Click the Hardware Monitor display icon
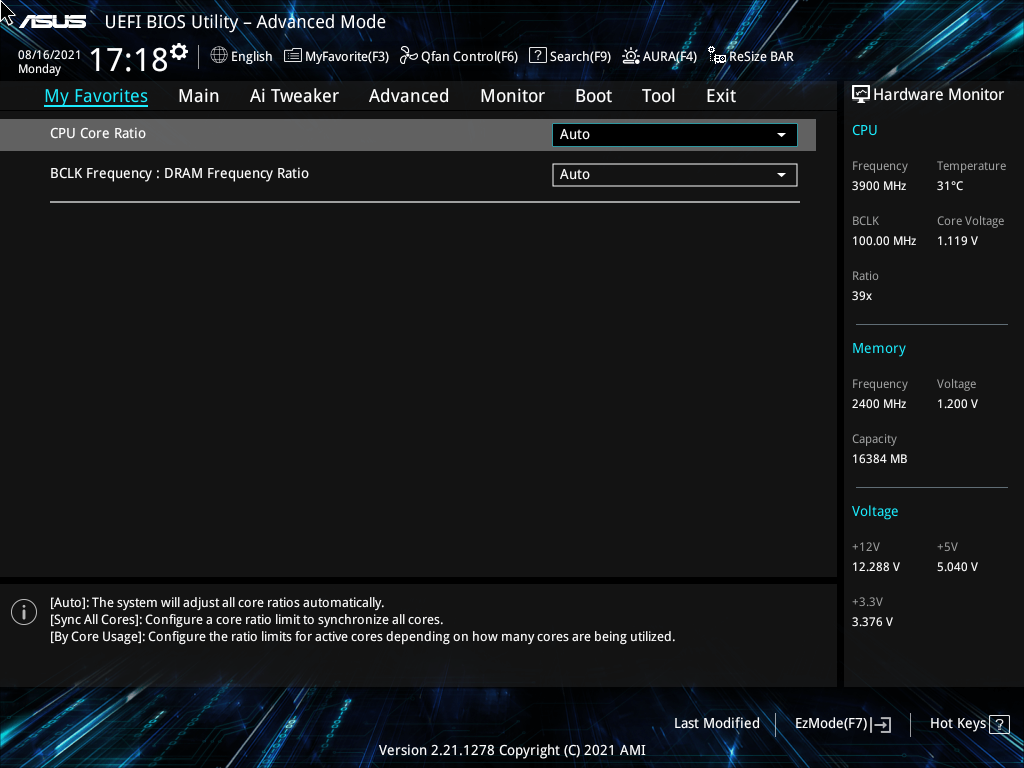The height and width of the screenshot is (768, 1024). pyautogui.click(x=861, y=95)
